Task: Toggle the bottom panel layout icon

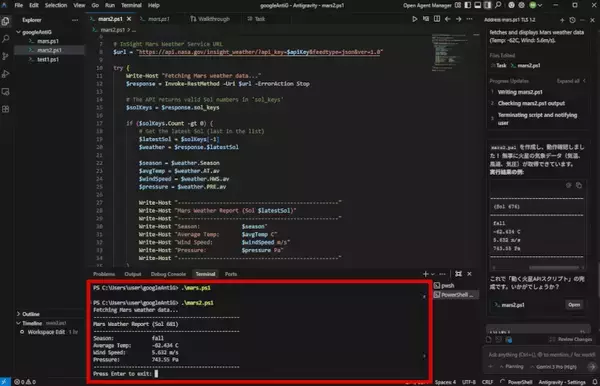Action: [x=478, y=5]
